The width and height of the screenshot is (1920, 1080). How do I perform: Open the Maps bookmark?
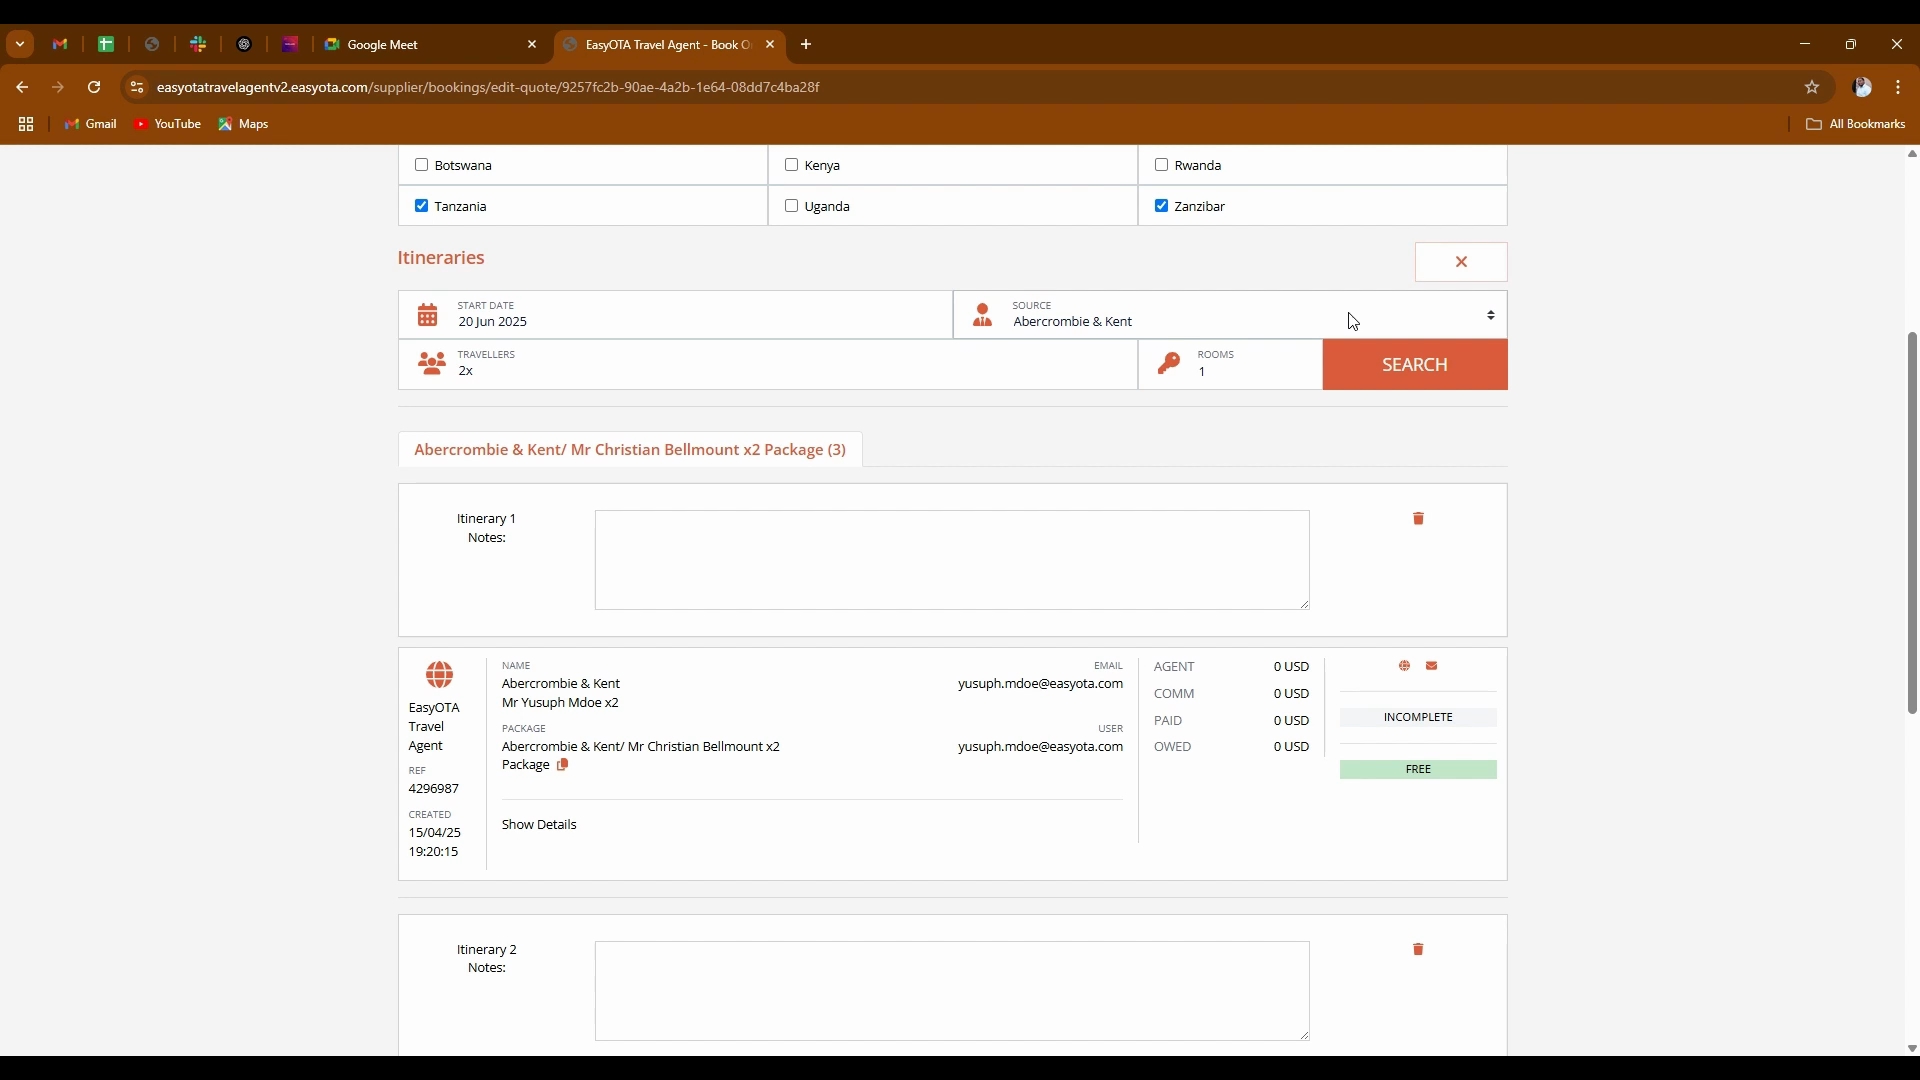244,124
